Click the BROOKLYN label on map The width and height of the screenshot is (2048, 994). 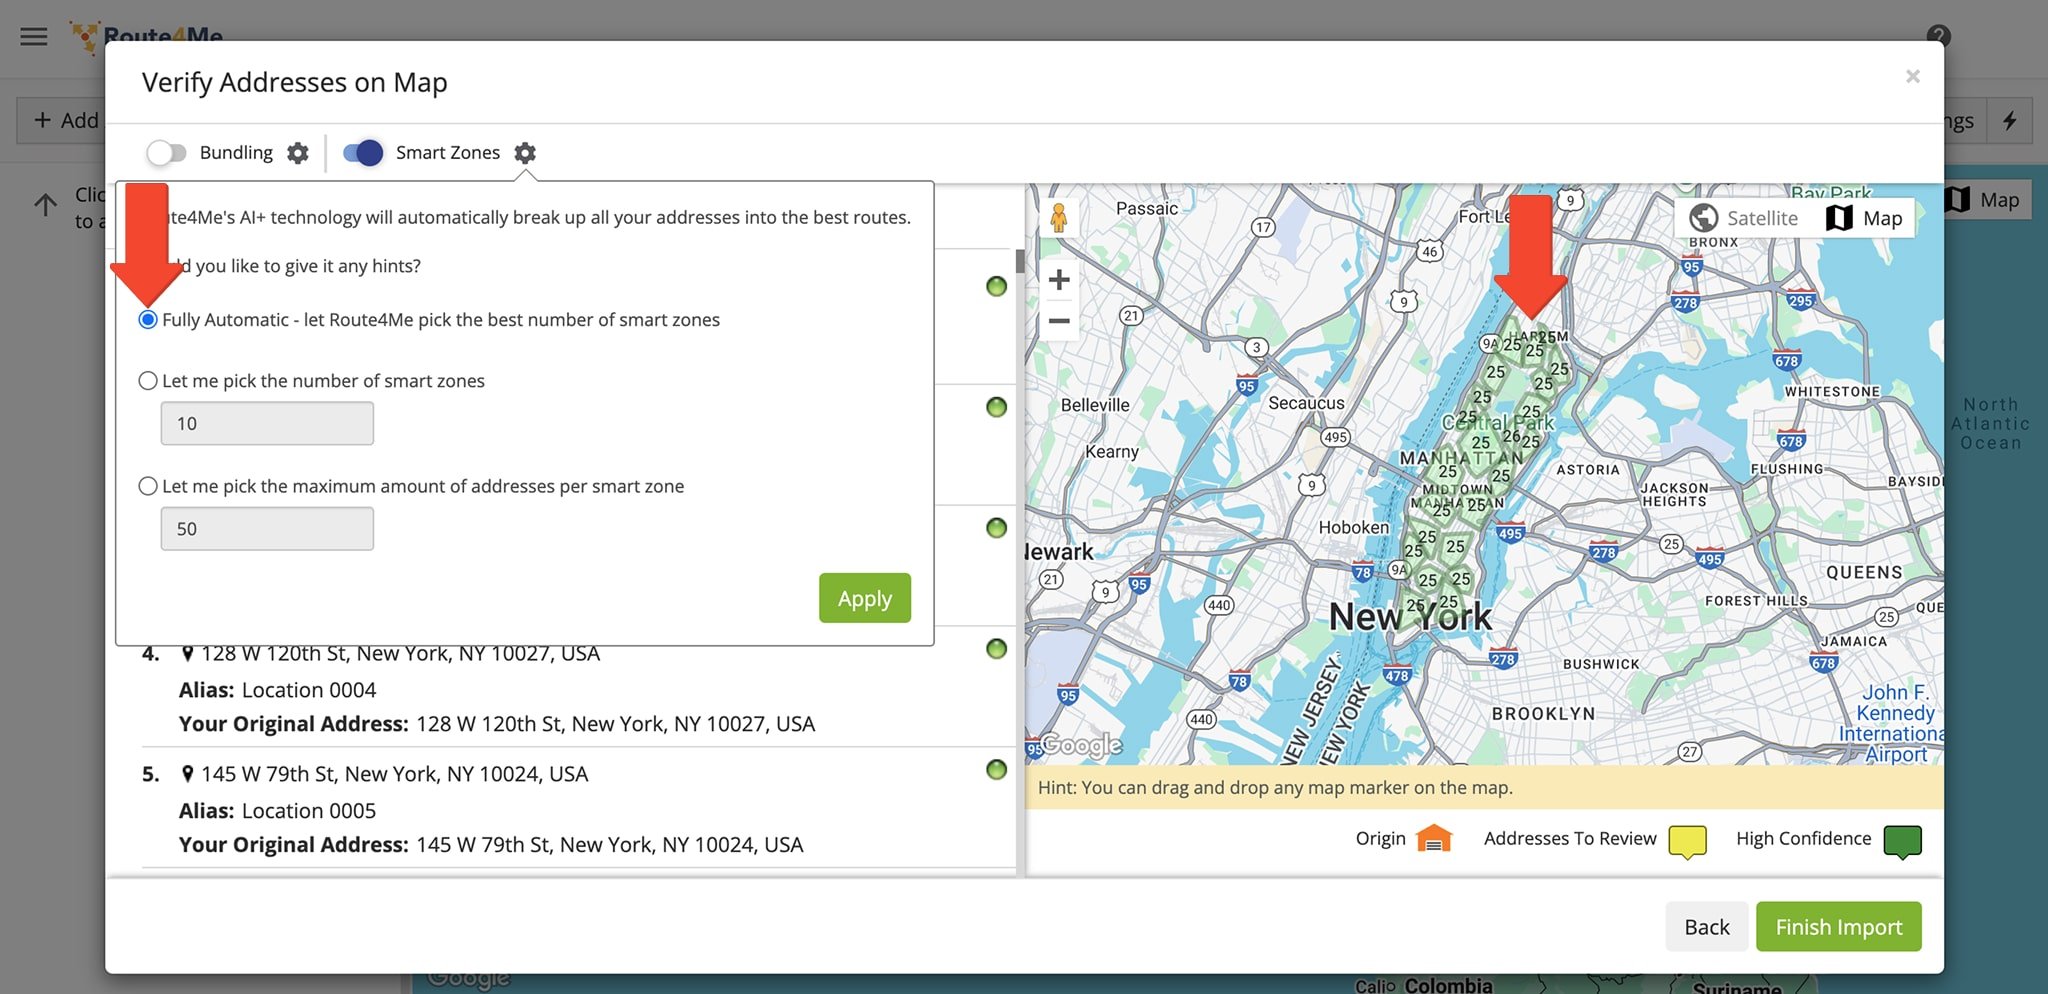point(1543,714)
